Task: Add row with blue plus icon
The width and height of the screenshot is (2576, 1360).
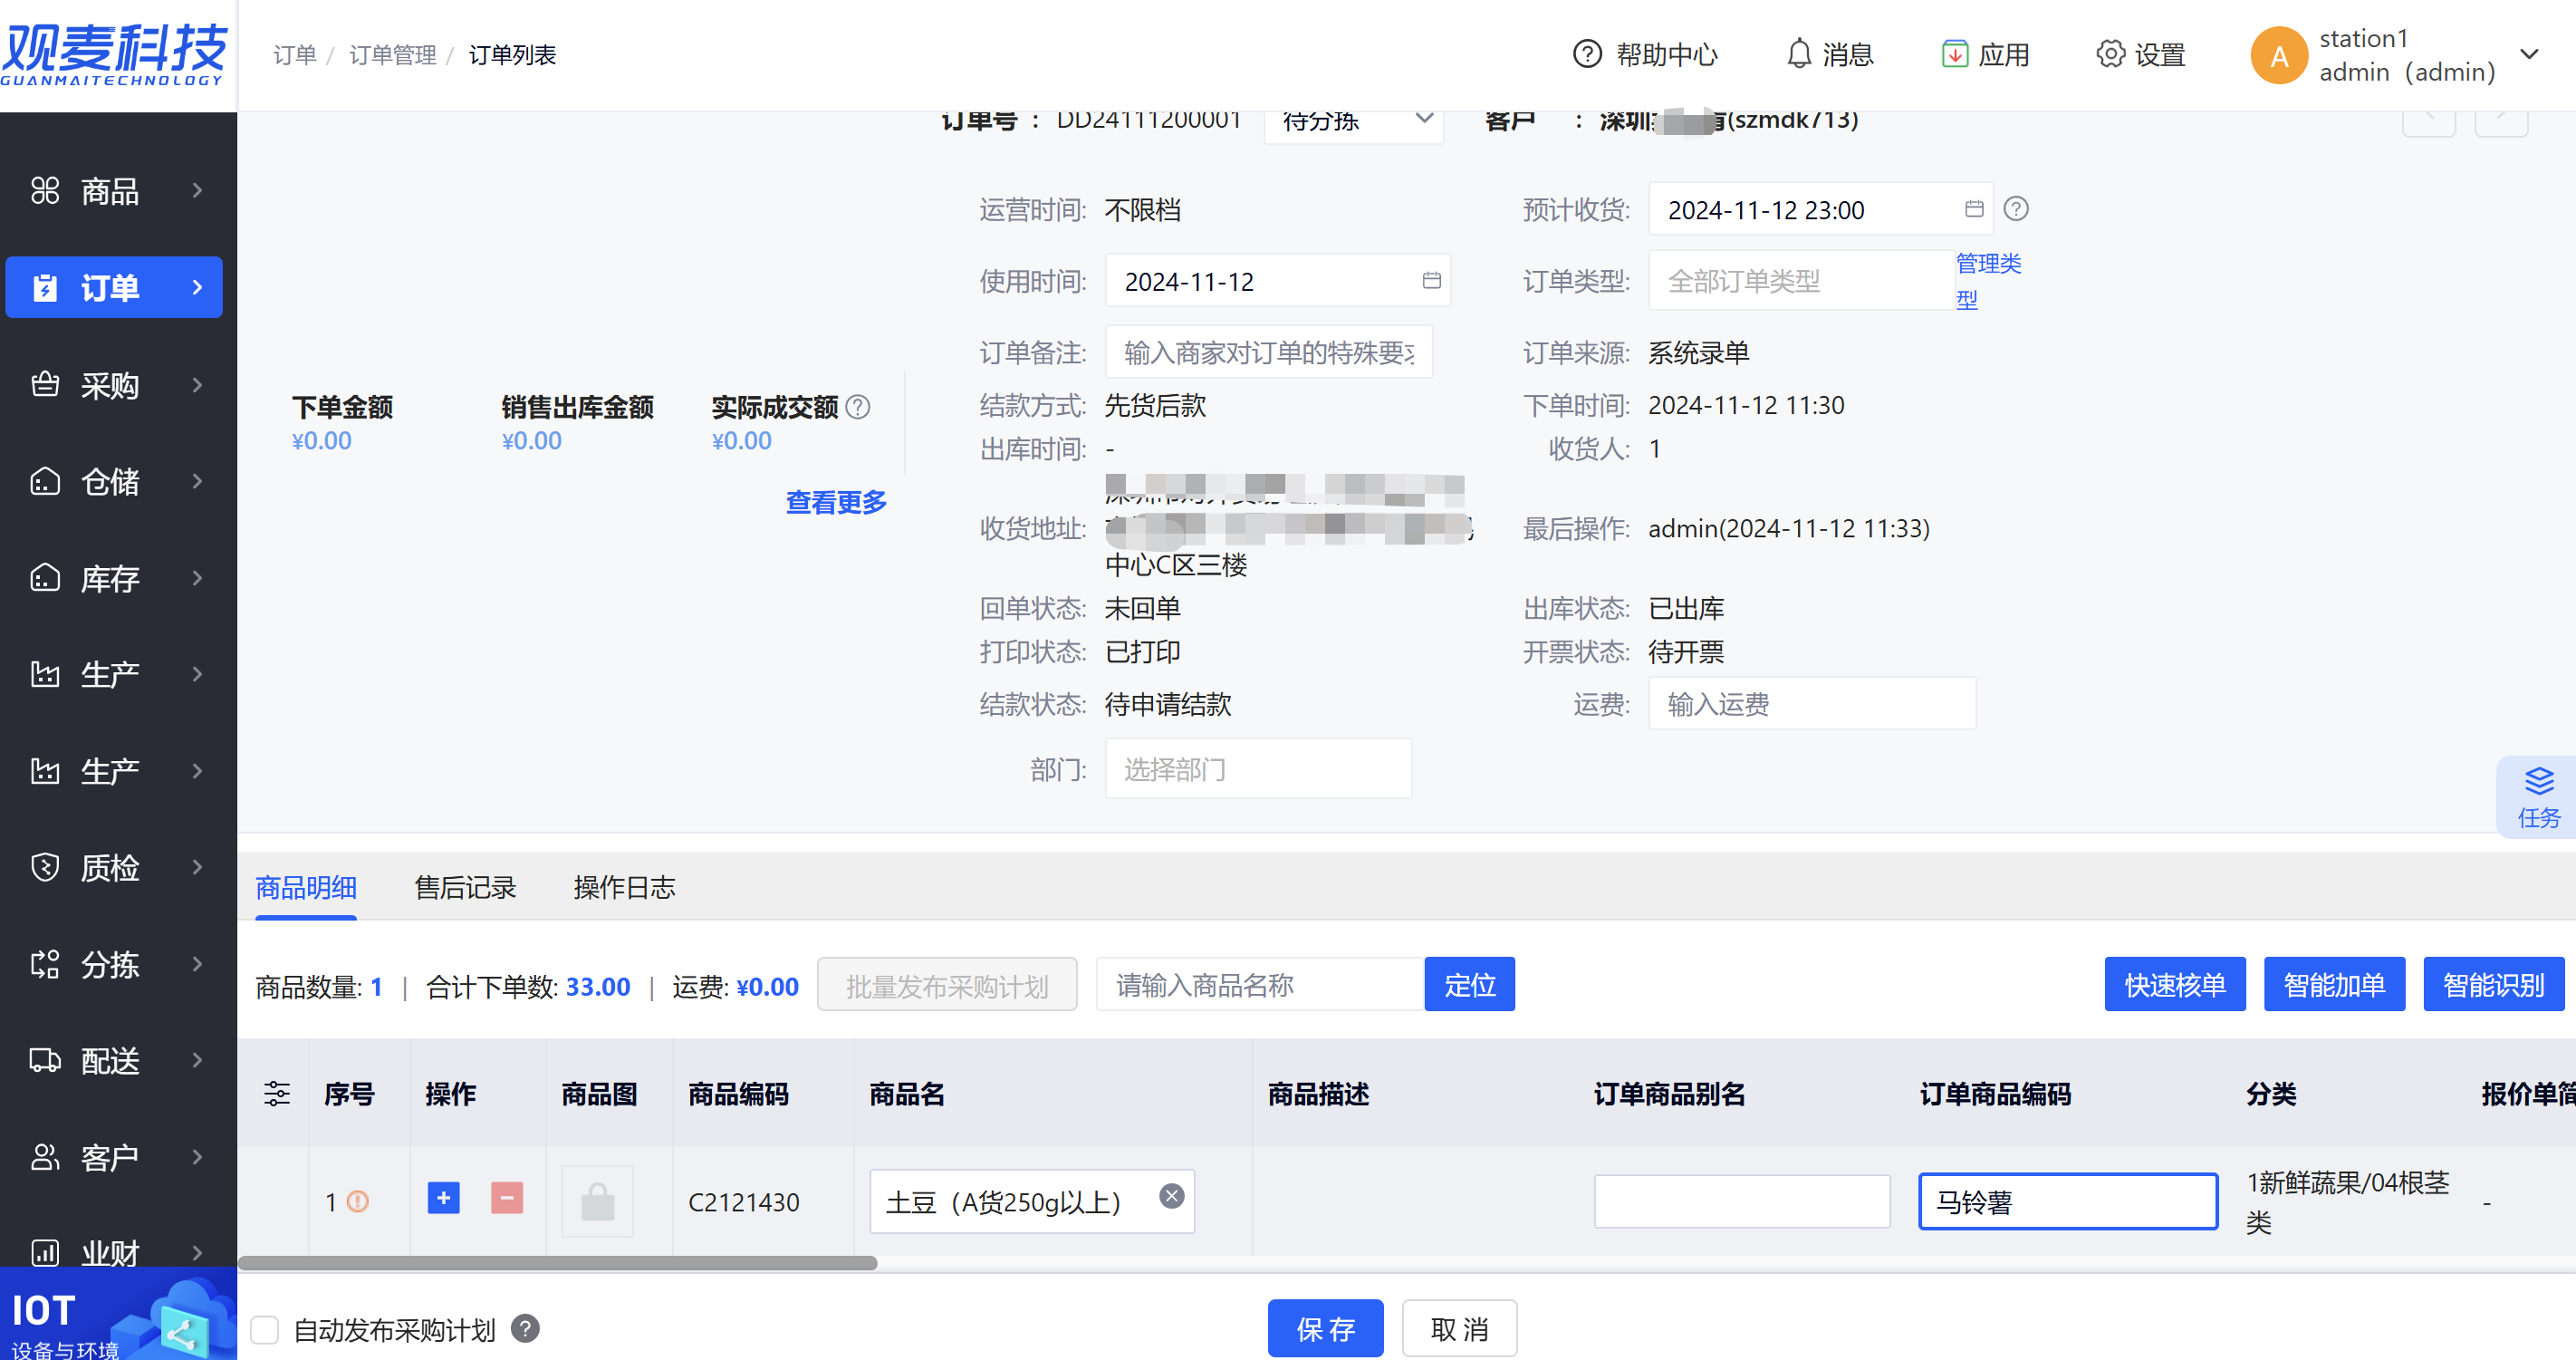Action: 443,1197
